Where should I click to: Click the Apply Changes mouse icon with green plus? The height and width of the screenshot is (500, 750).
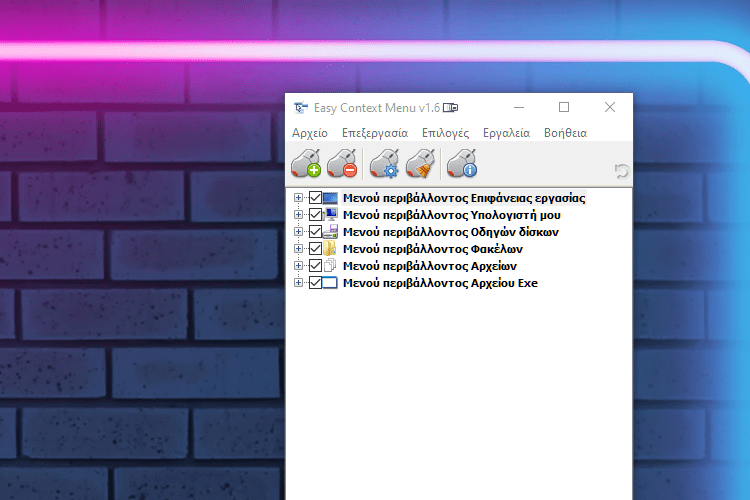306,163
